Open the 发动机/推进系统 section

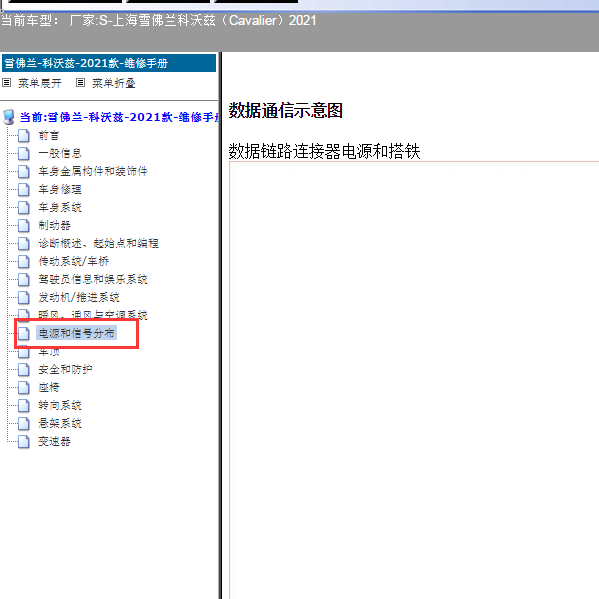click(x=79, y=297)
